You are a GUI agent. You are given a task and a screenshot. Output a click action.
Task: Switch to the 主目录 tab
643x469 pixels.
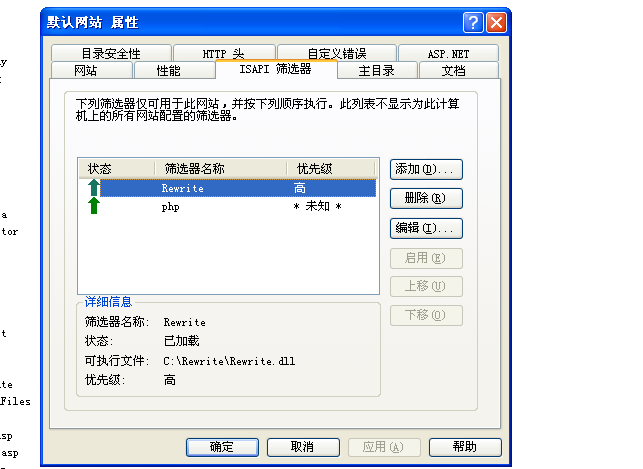[x=376, y=70]
